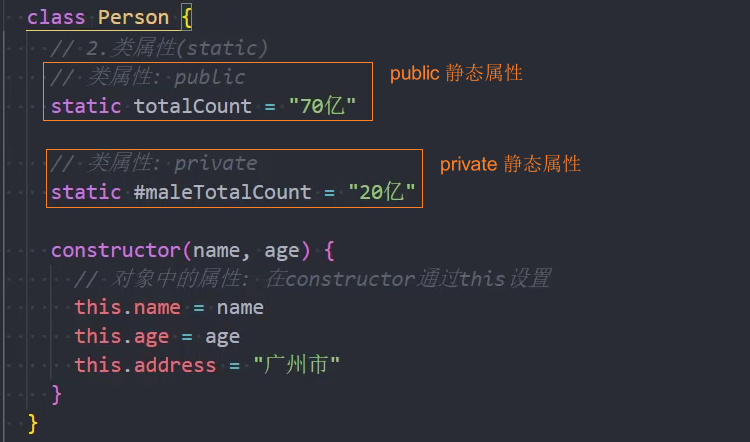Place cursor on #maleTotalCount identifier
750x442 pixels.
click(x=222, y=192)
